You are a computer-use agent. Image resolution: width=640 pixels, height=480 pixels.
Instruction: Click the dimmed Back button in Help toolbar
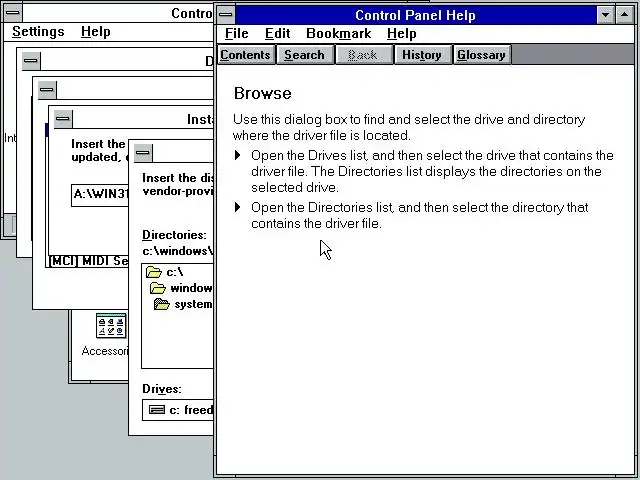[362, 55]
